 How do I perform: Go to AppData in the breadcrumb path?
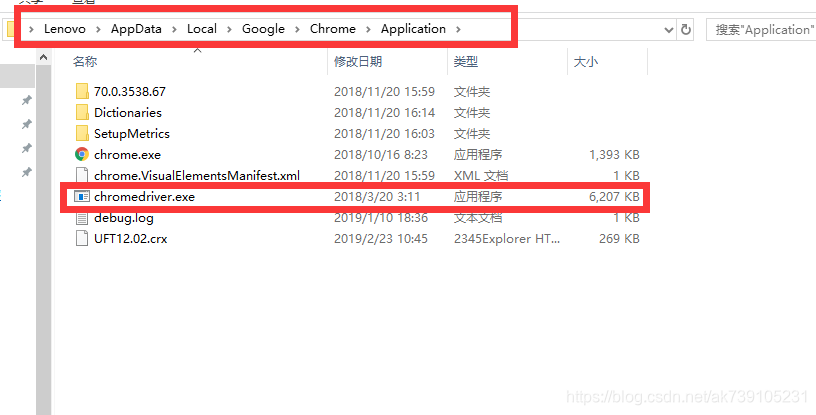click(136, 29)
